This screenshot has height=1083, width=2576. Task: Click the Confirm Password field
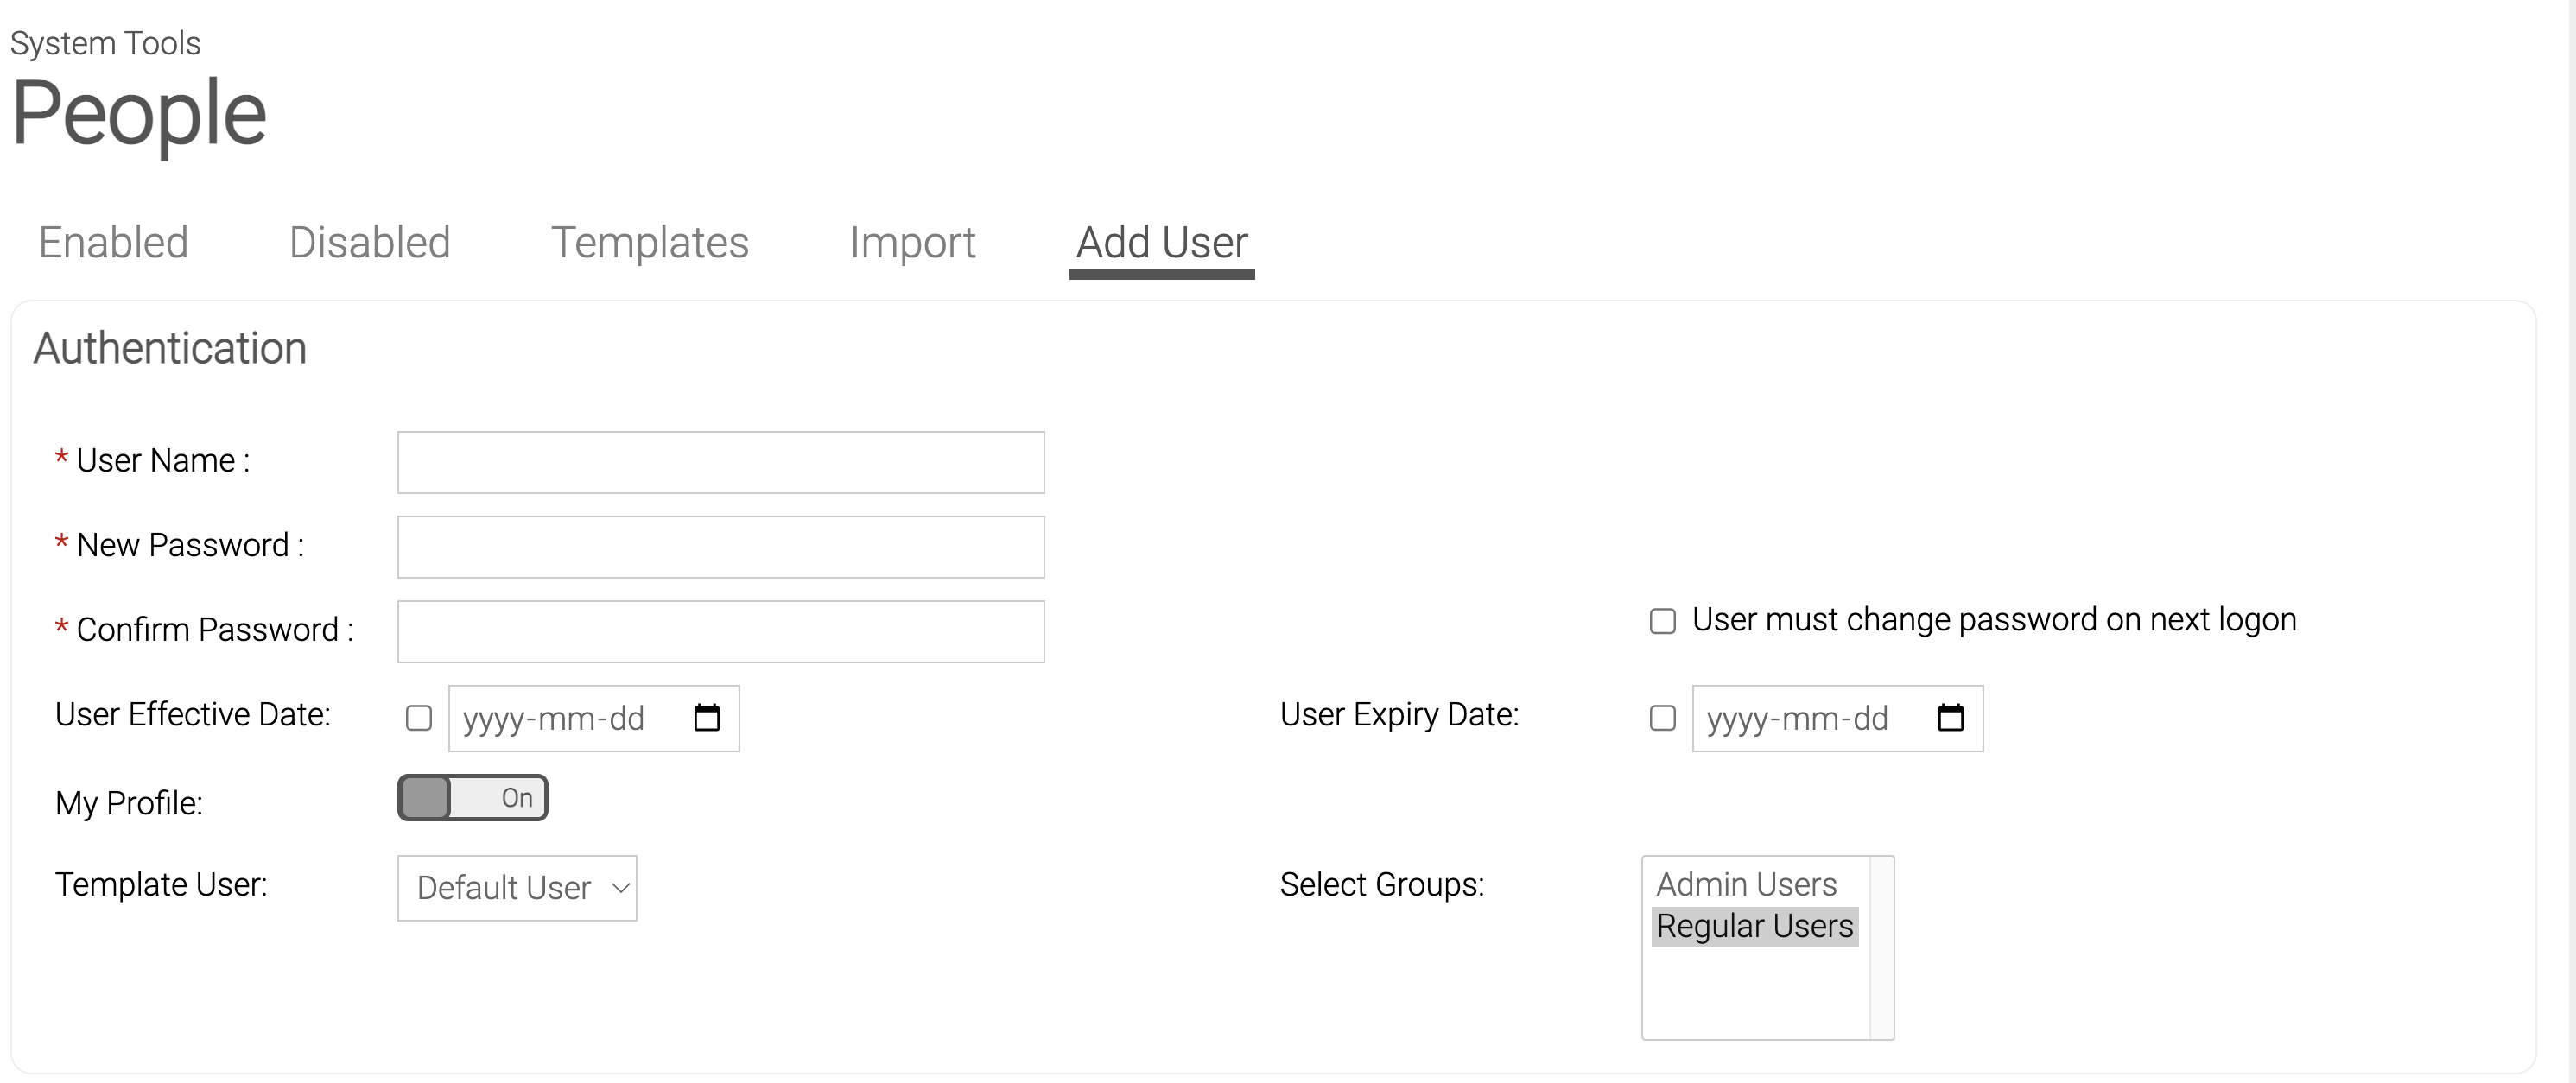click(x=721, y=631)
